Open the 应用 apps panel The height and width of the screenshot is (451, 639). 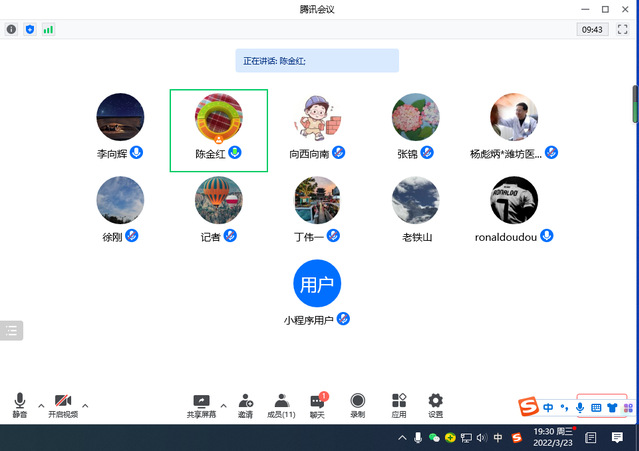399,403
